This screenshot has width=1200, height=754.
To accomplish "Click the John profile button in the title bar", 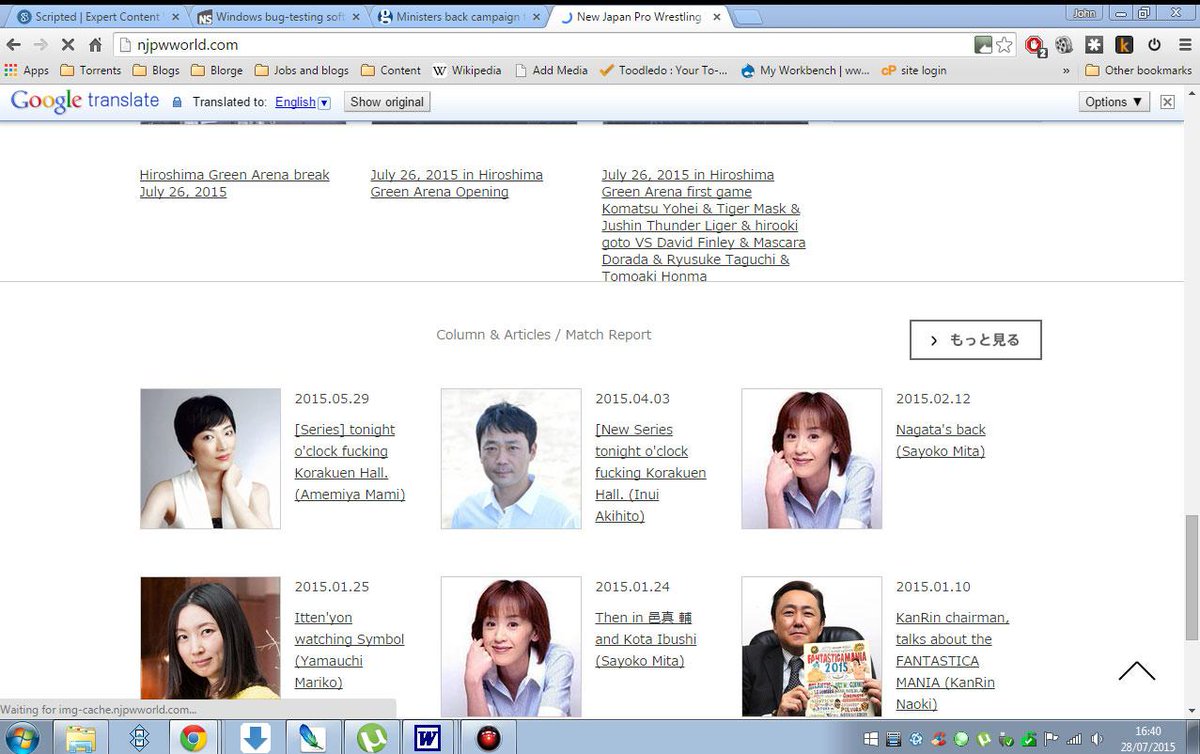I will (x=1086, y=13).
